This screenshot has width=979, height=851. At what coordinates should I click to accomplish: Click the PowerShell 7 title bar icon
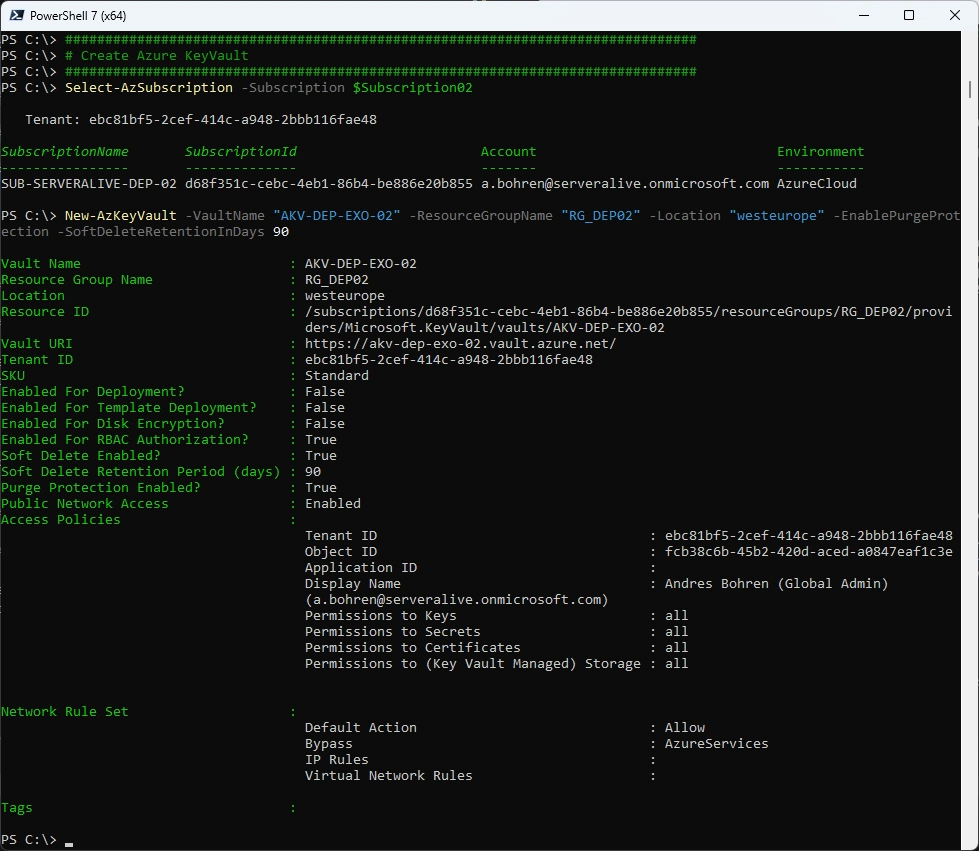tap(17, 16)
